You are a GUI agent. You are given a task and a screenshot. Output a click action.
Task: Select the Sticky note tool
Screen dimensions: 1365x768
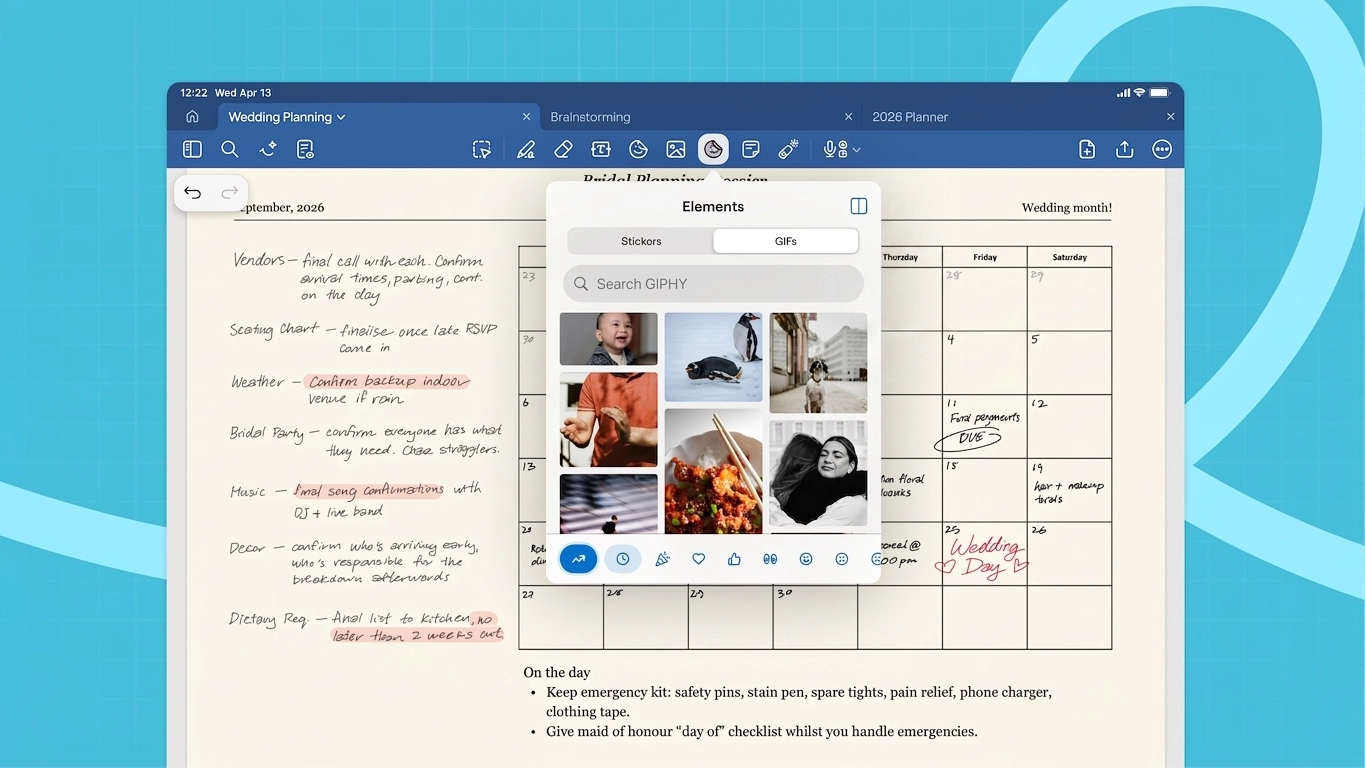[751, 149]
